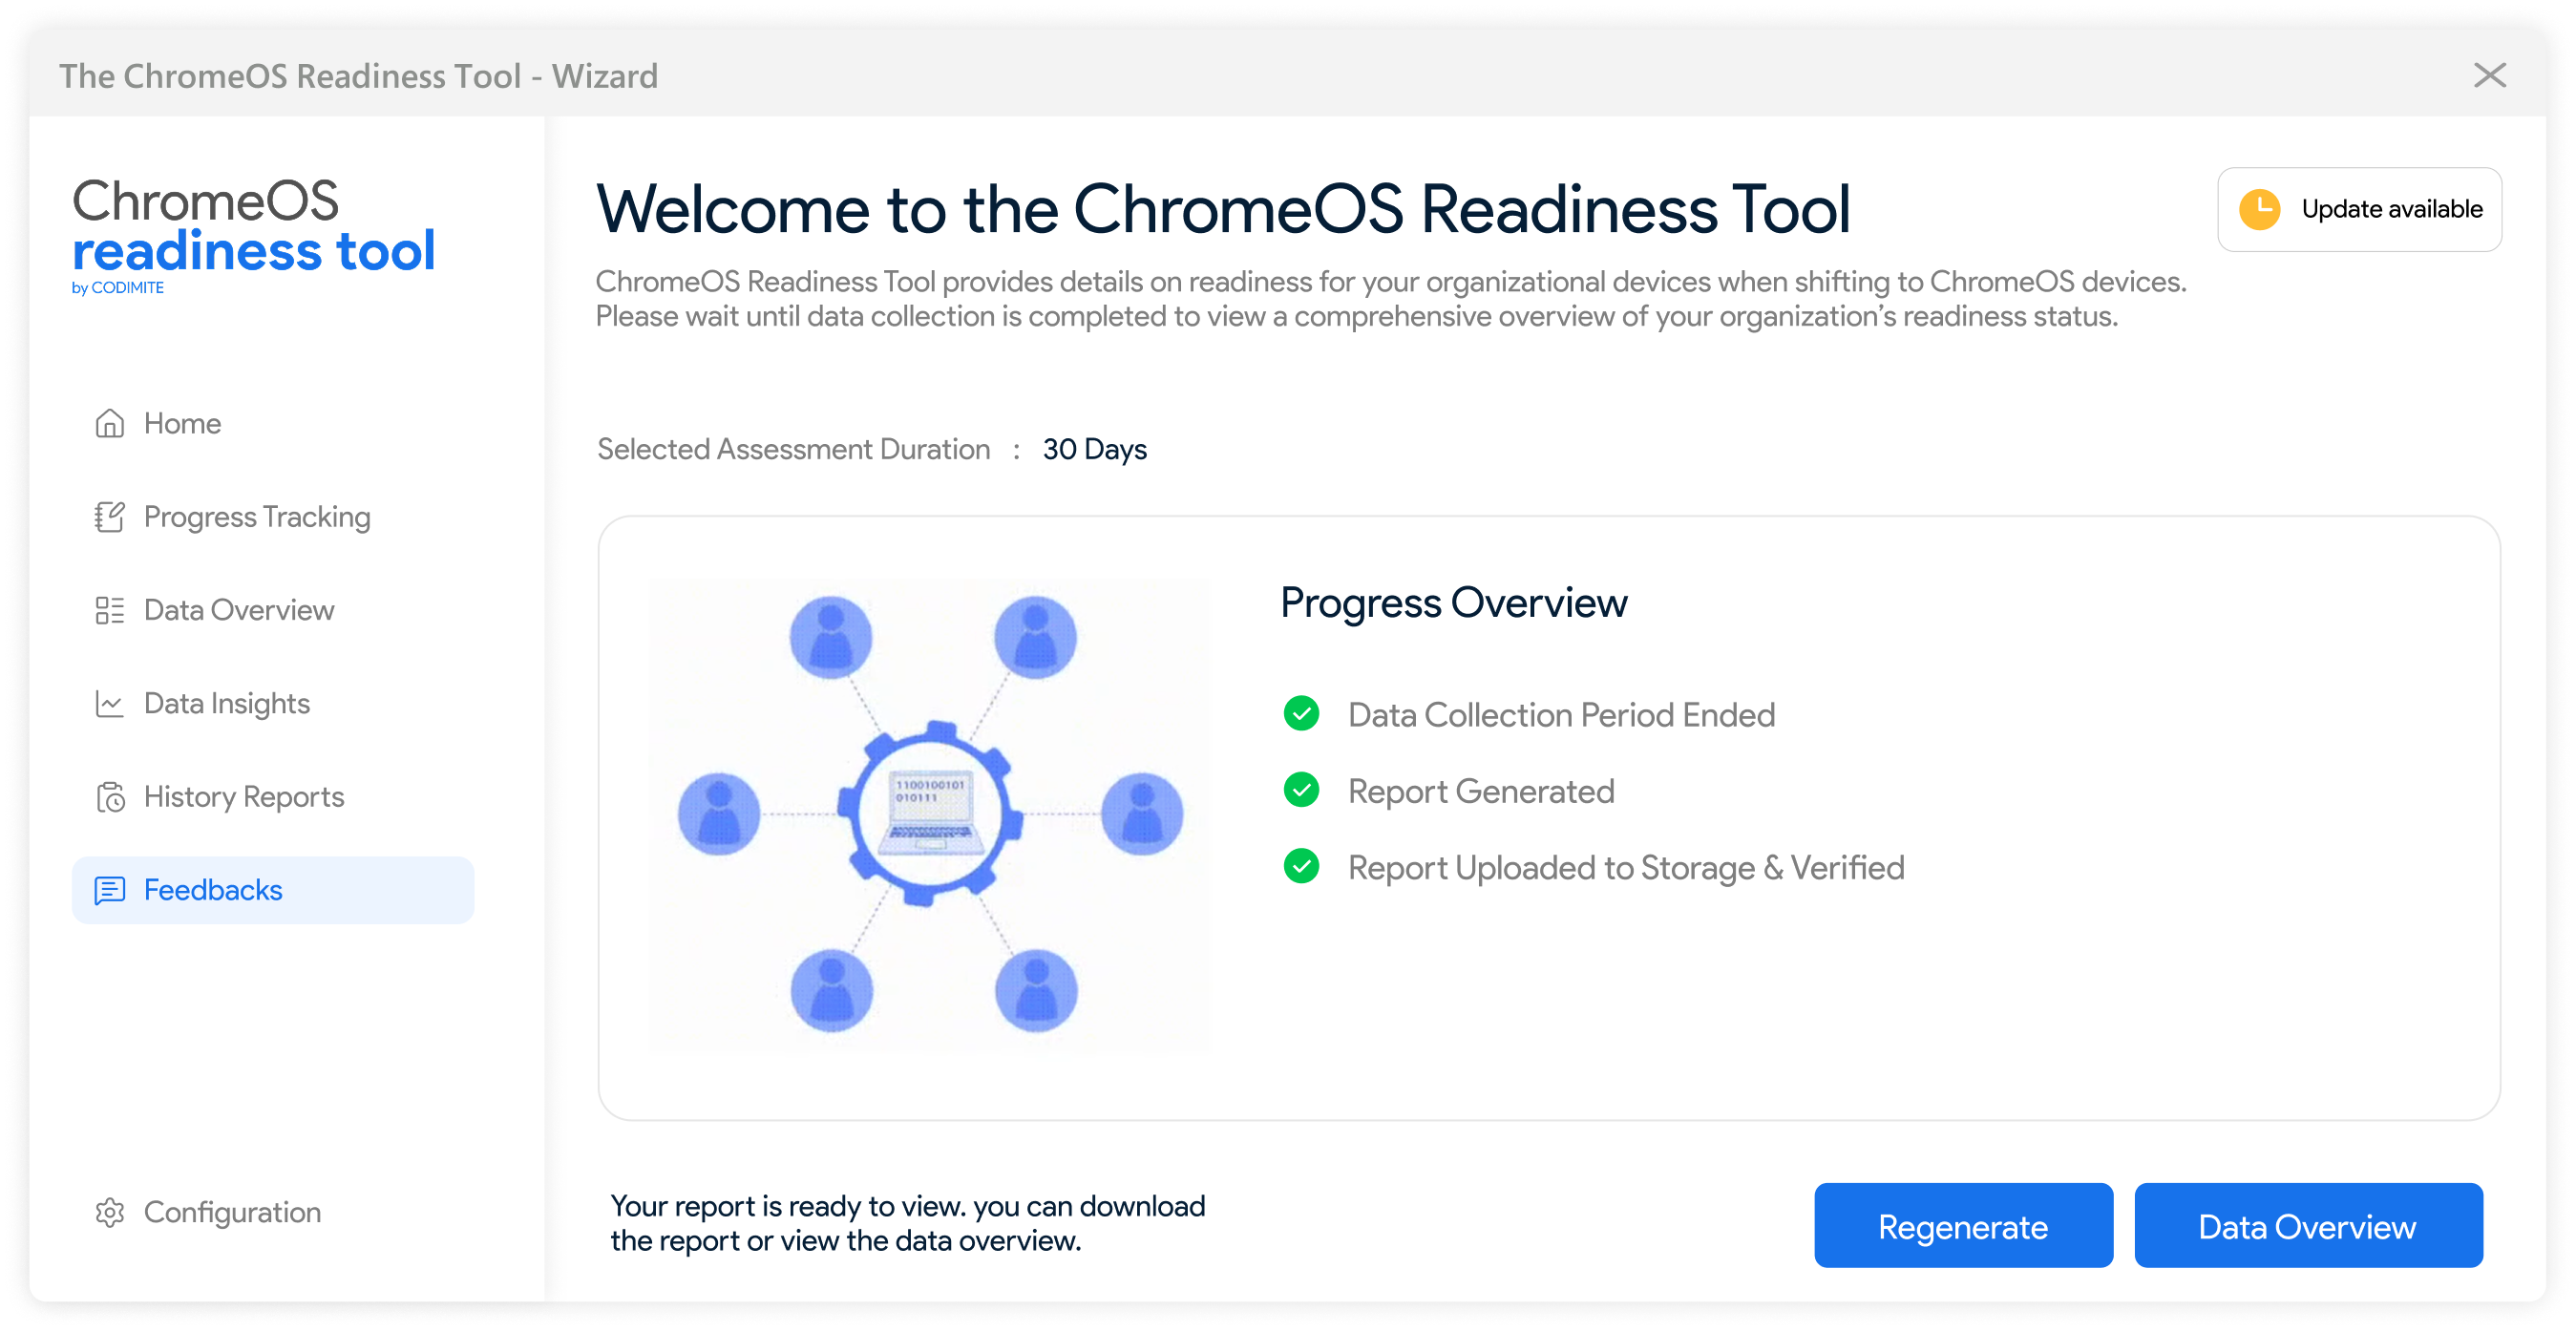The height and width of the screenshot is (1332, 2576).
Task: Click the Configuration gear icon
Action: [109, 1212]
